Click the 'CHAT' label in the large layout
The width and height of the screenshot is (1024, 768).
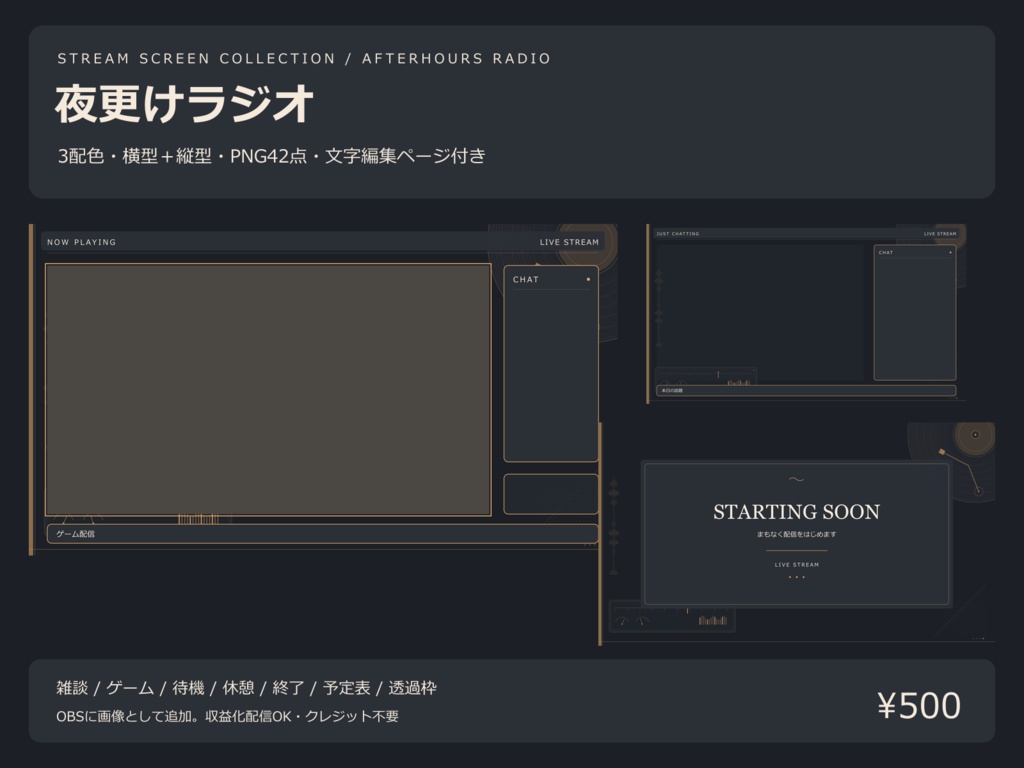(x=526, y=280)
